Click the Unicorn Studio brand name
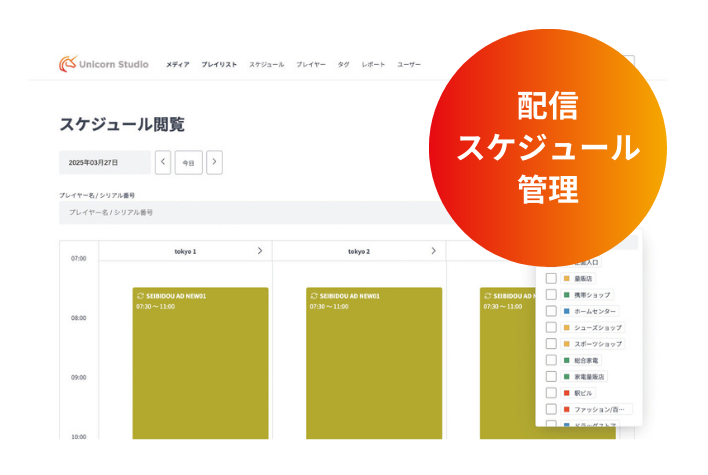Viewport: 708px width, 475px height. pyautogui.click(x=114, y=64)
